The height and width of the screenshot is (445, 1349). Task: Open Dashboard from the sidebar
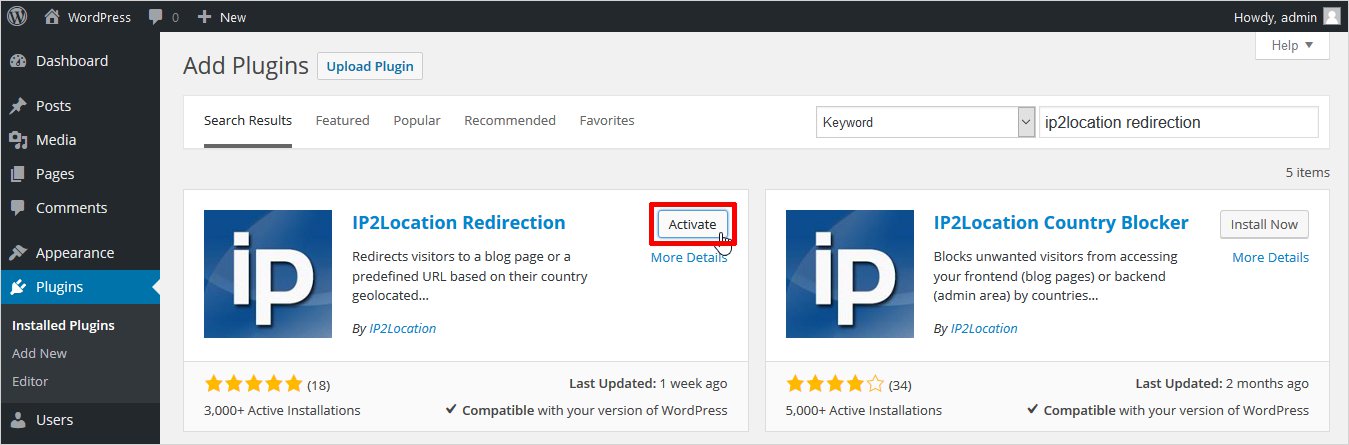71,61
